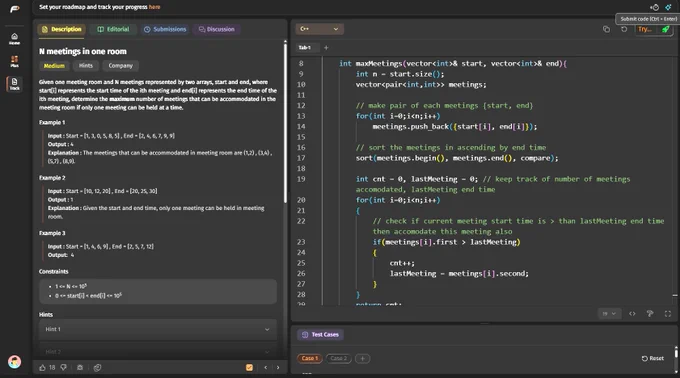
Task: Open the Track section in the sidebar
Action: pos(14,84)
